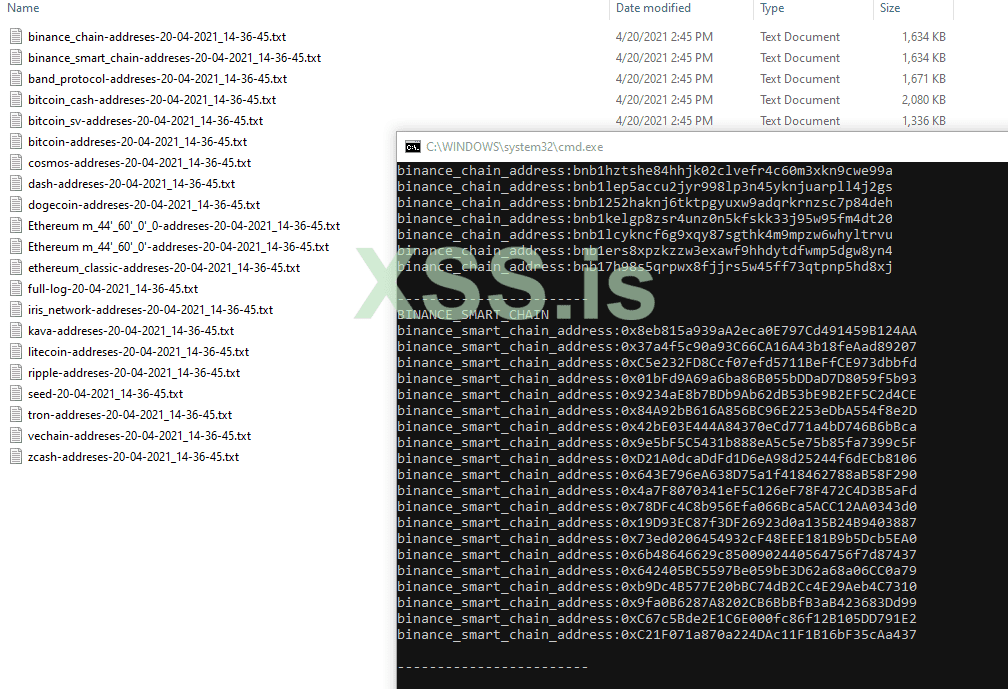Screen dimensions: 1008x689
Task: Sort files by the Type column
Action: (772, 8)
